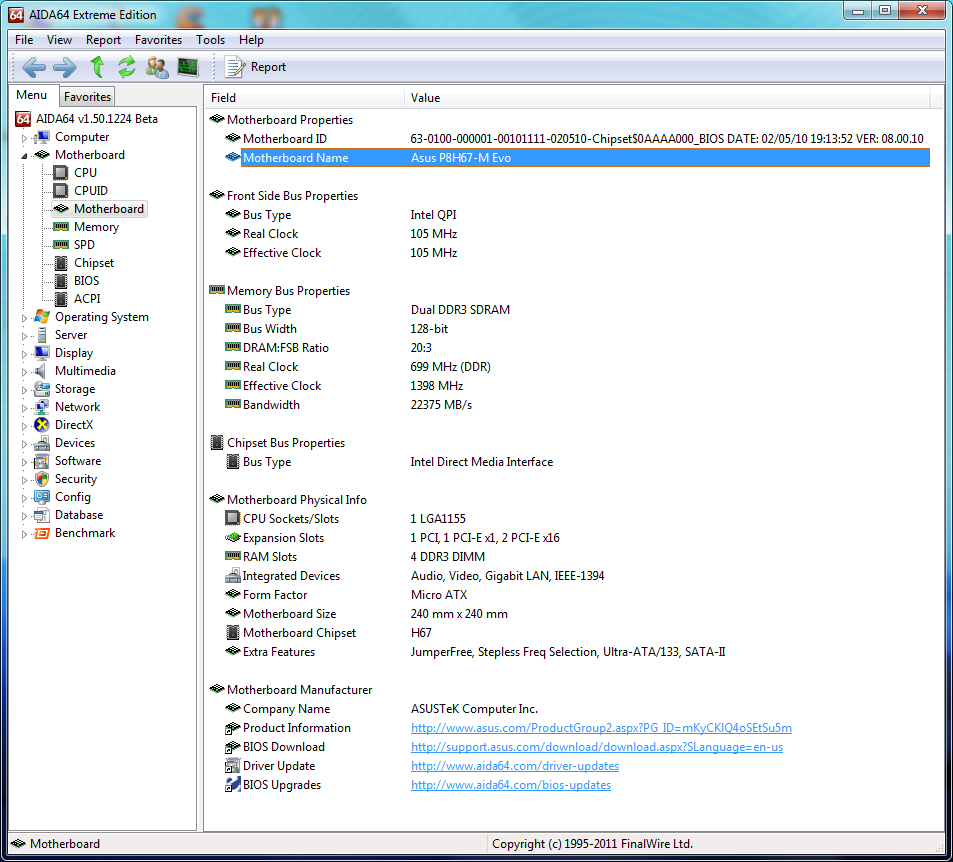Viewport: 953px width, 862px height.
Task: Click the Operating System Windows flag icon
Action: (x=42, y=317)
